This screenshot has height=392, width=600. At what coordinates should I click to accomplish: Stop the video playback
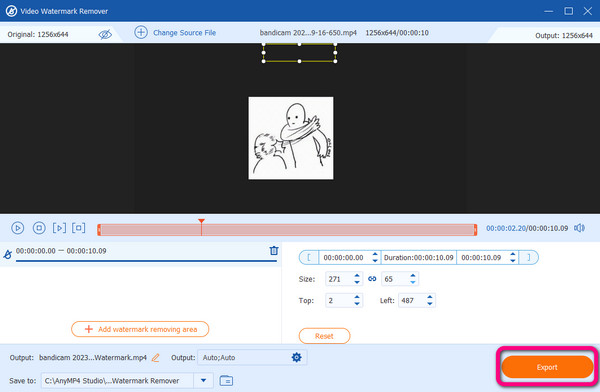pos(39,228)
